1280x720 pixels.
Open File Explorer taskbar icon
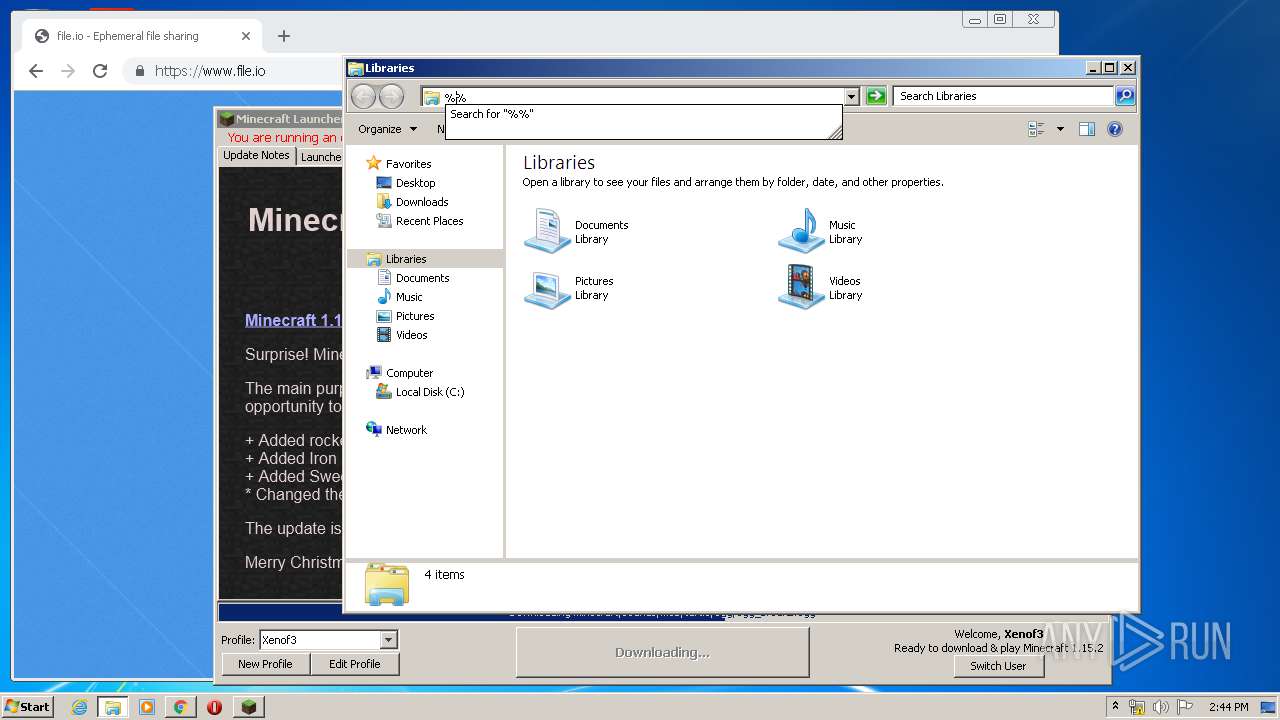[x=113, y=707]
